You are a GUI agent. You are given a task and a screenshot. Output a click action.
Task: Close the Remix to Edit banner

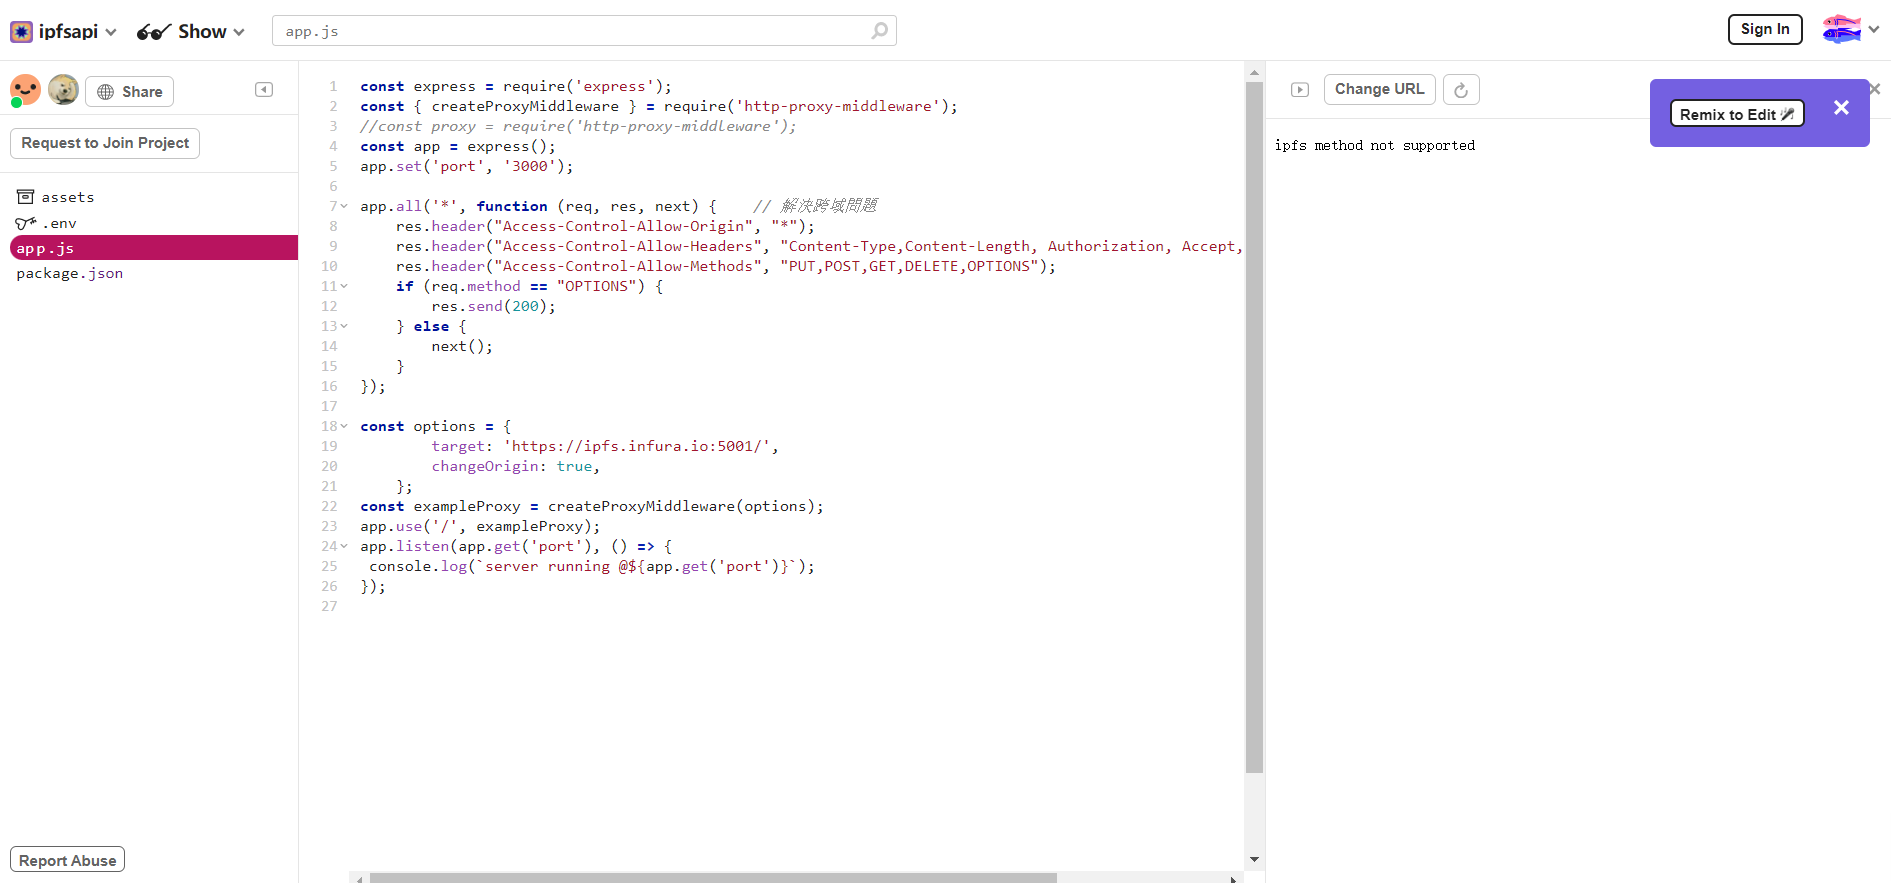coord(1841,108)
